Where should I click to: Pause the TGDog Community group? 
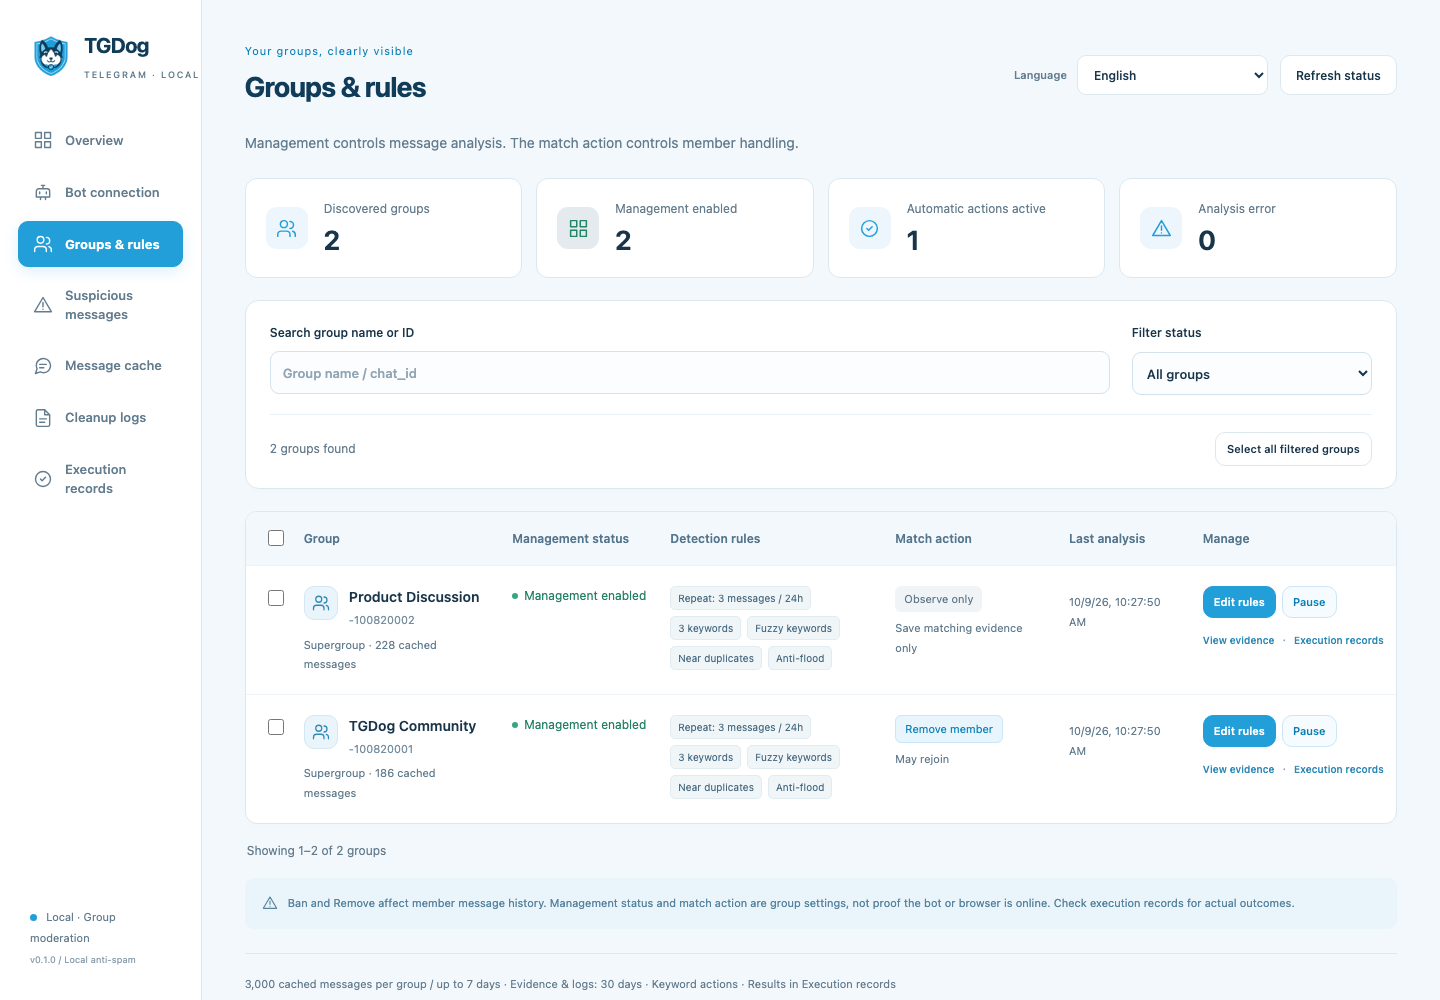(1309, 731)
